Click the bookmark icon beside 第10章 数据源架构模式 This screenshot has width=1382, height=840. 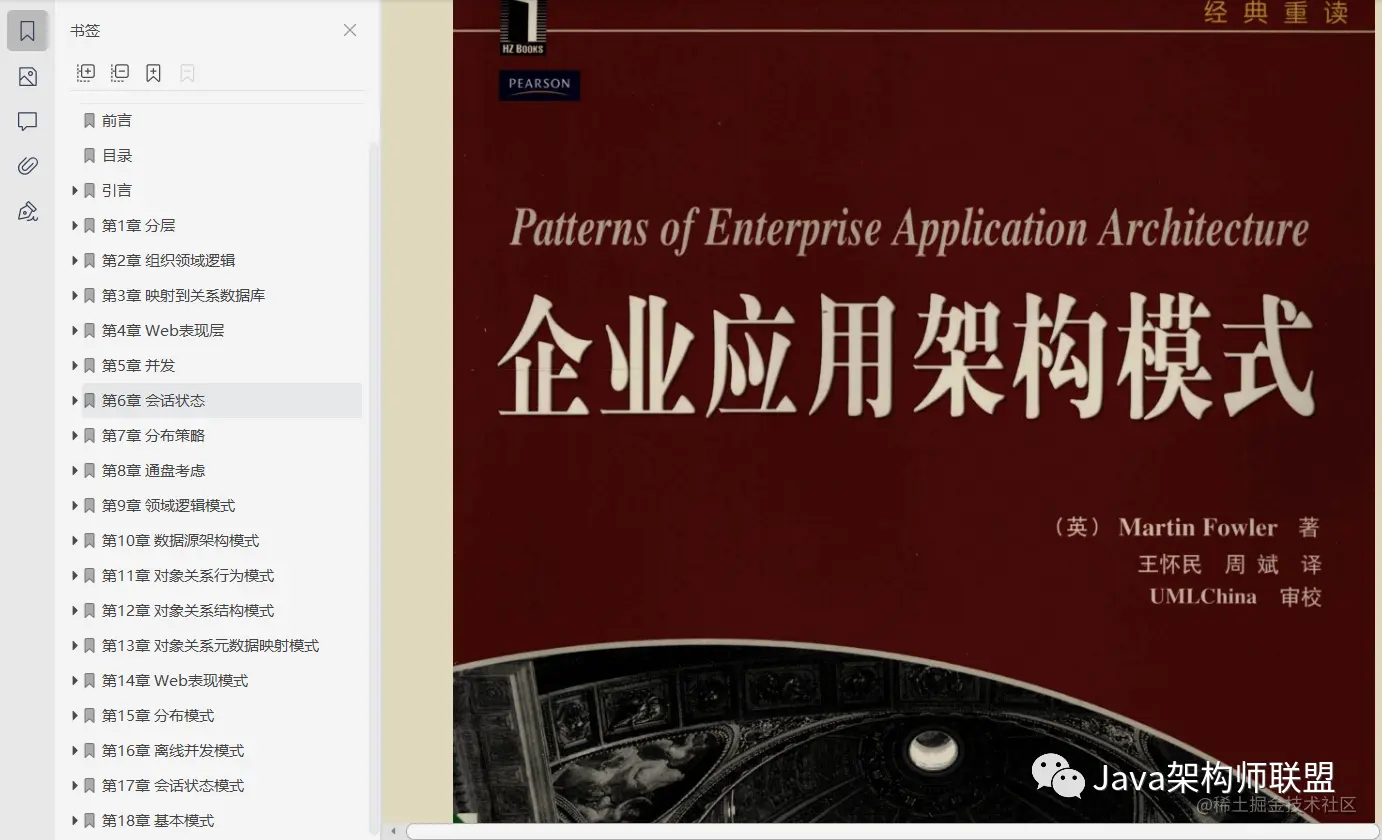click(89, 540)
